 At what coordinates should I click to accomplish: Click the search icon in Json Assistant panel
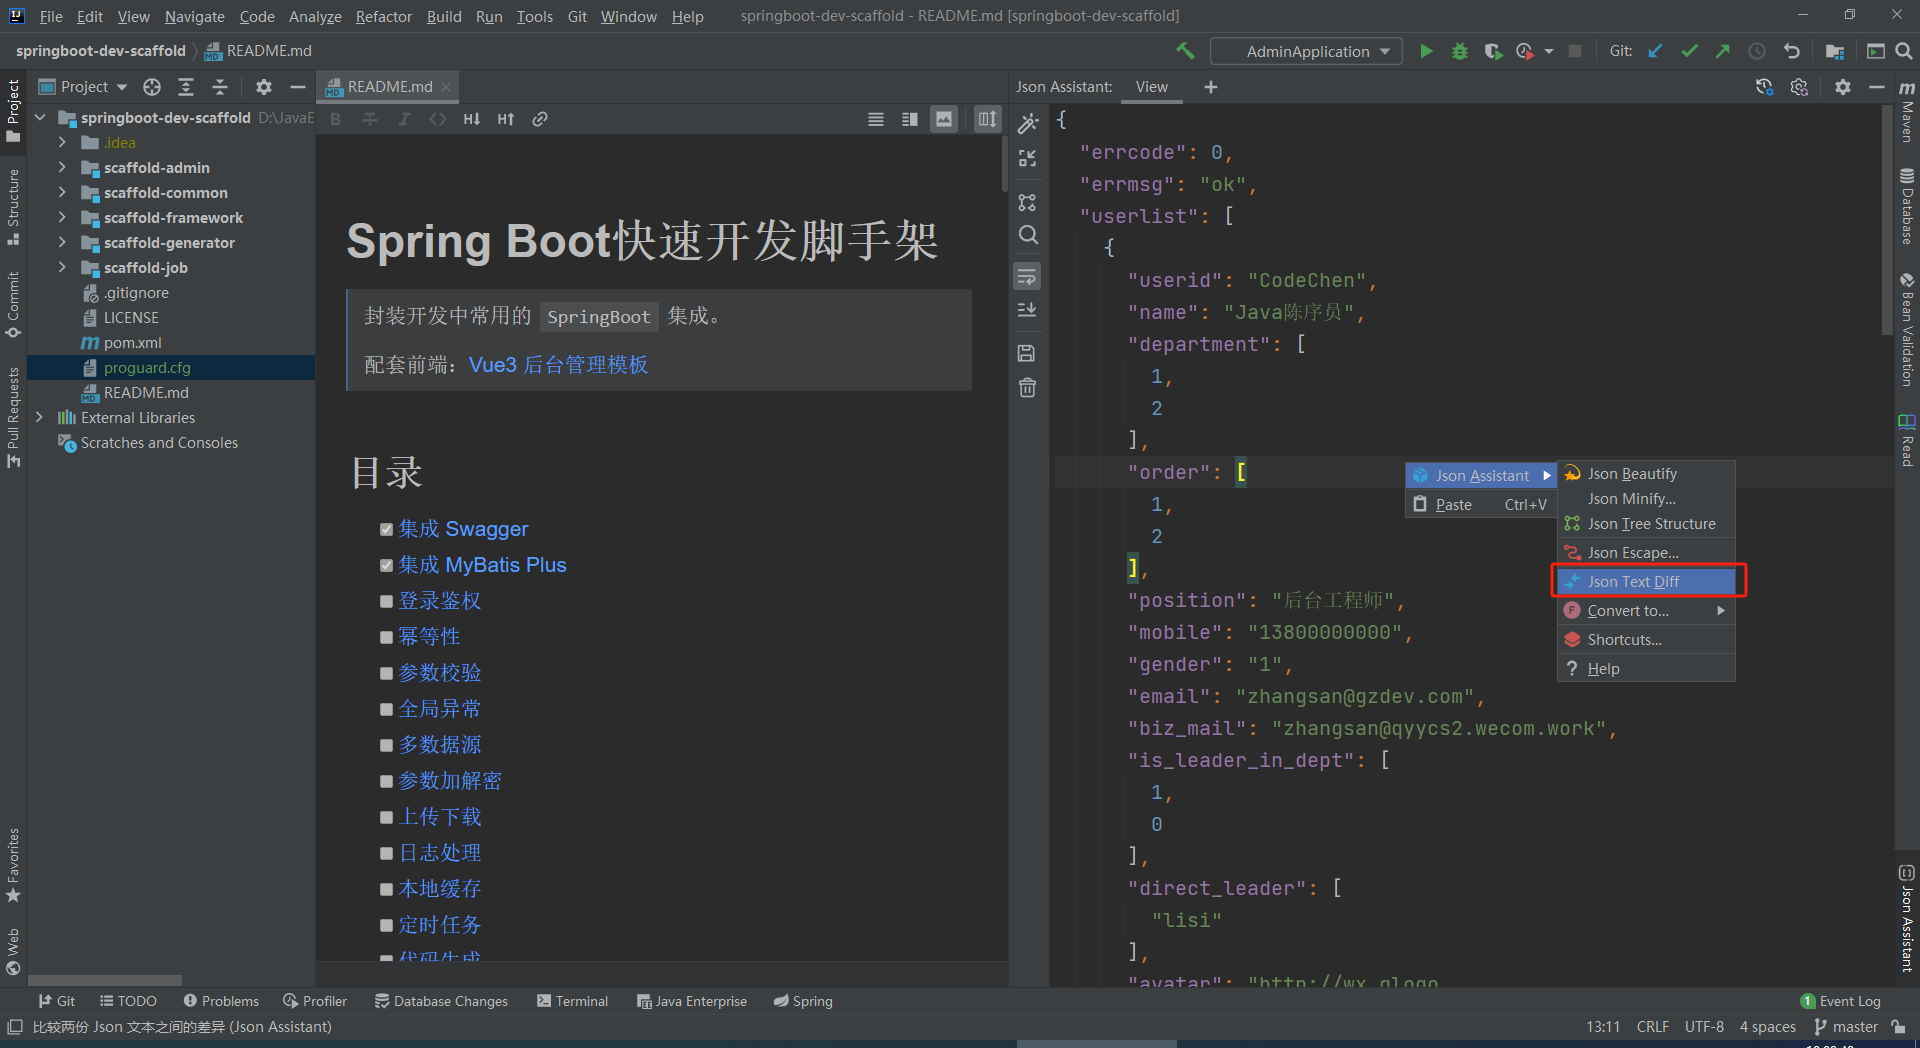[x=1027, y=235]
